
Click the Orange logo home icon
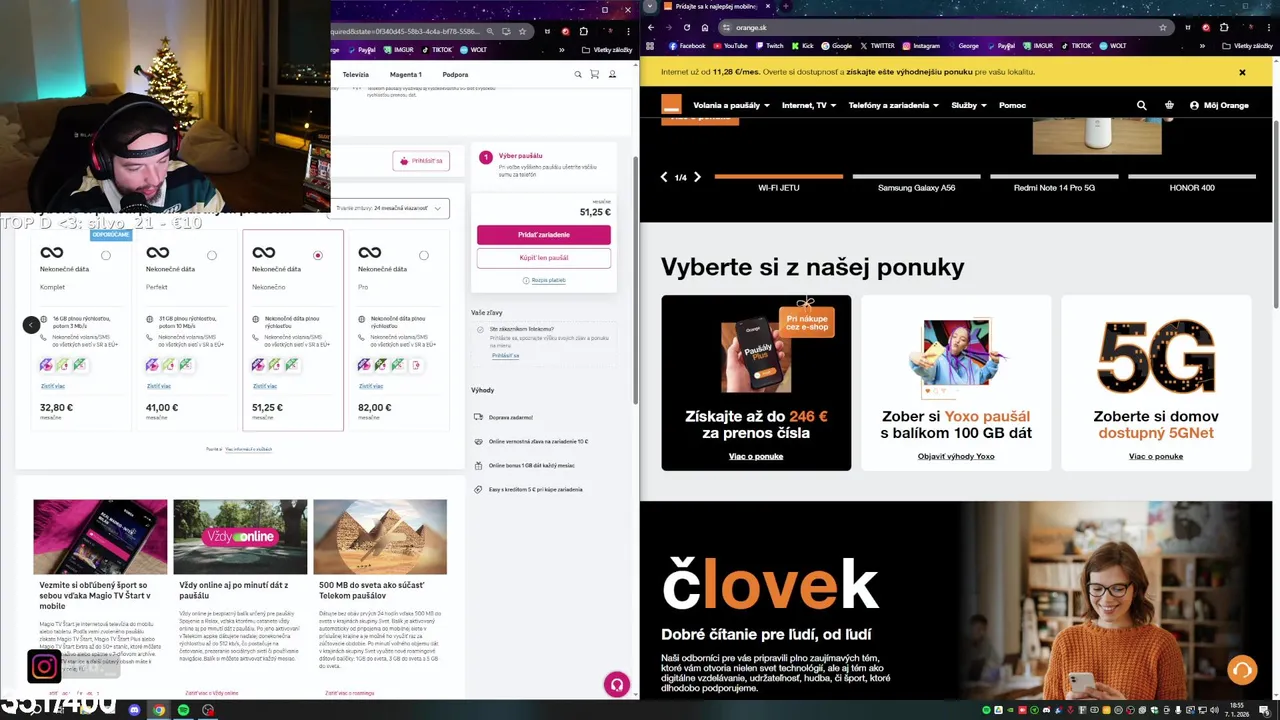point(671,104)
